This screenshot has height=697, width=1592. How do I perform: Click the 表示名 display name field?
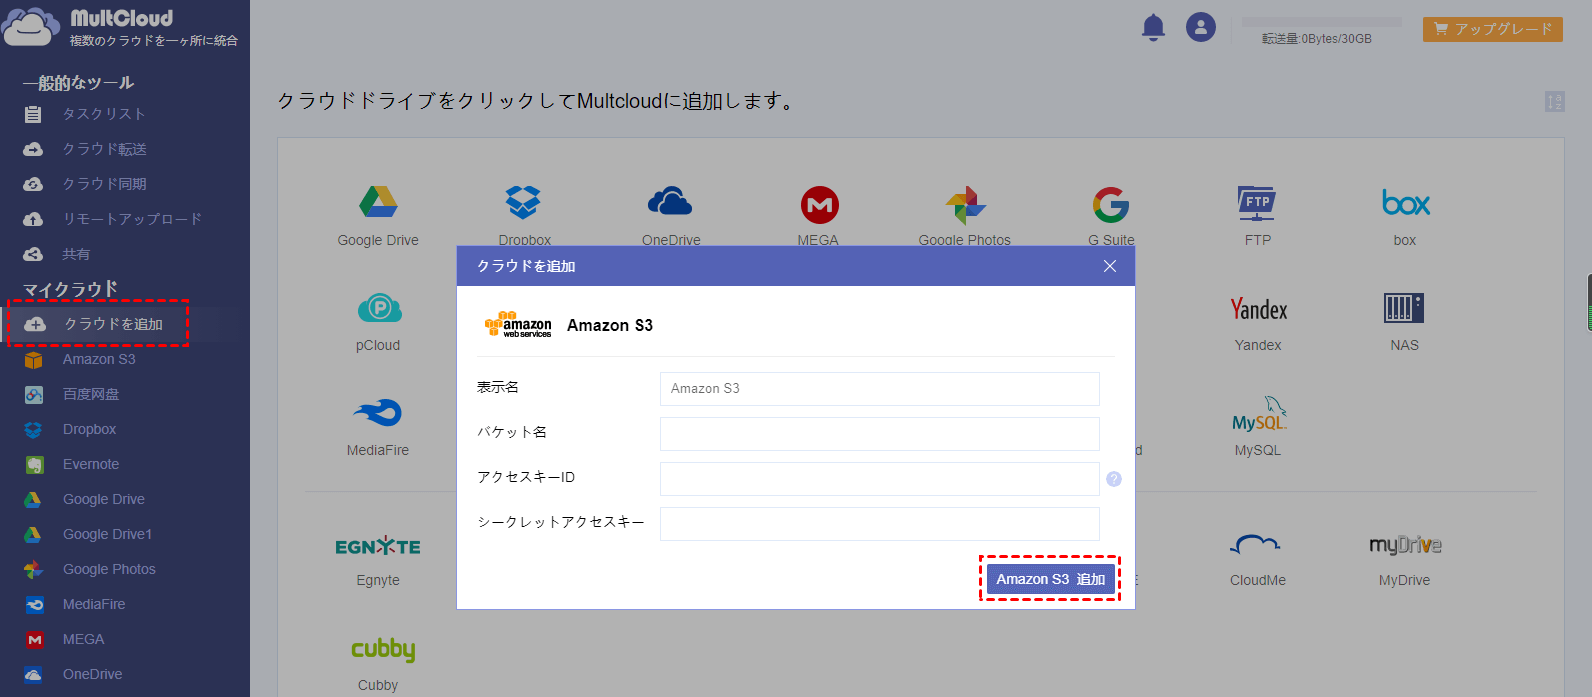tap(880, 389)
